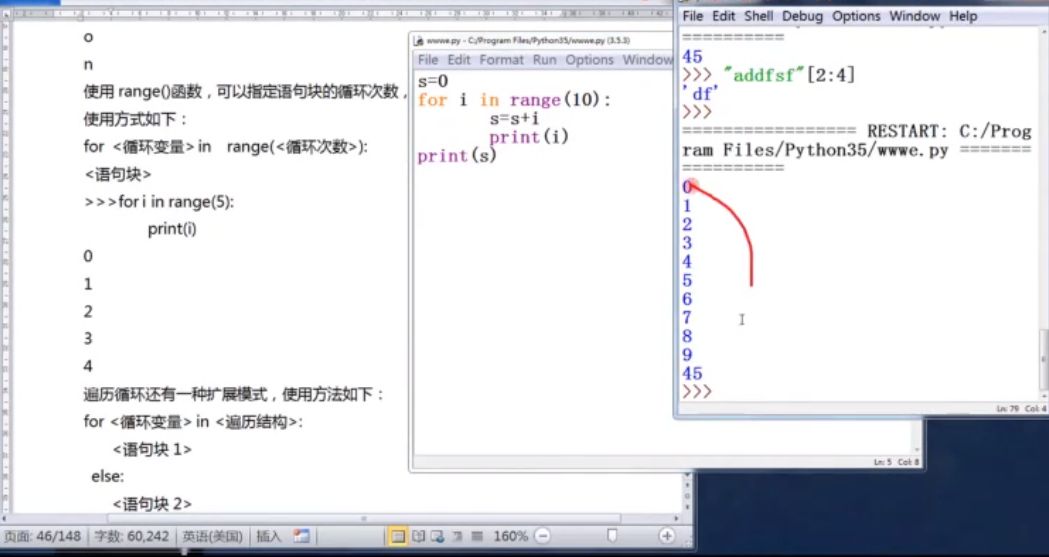1049x557 pixels.
Task: Switch to Web Layout view icon
Action: point(438,536)
